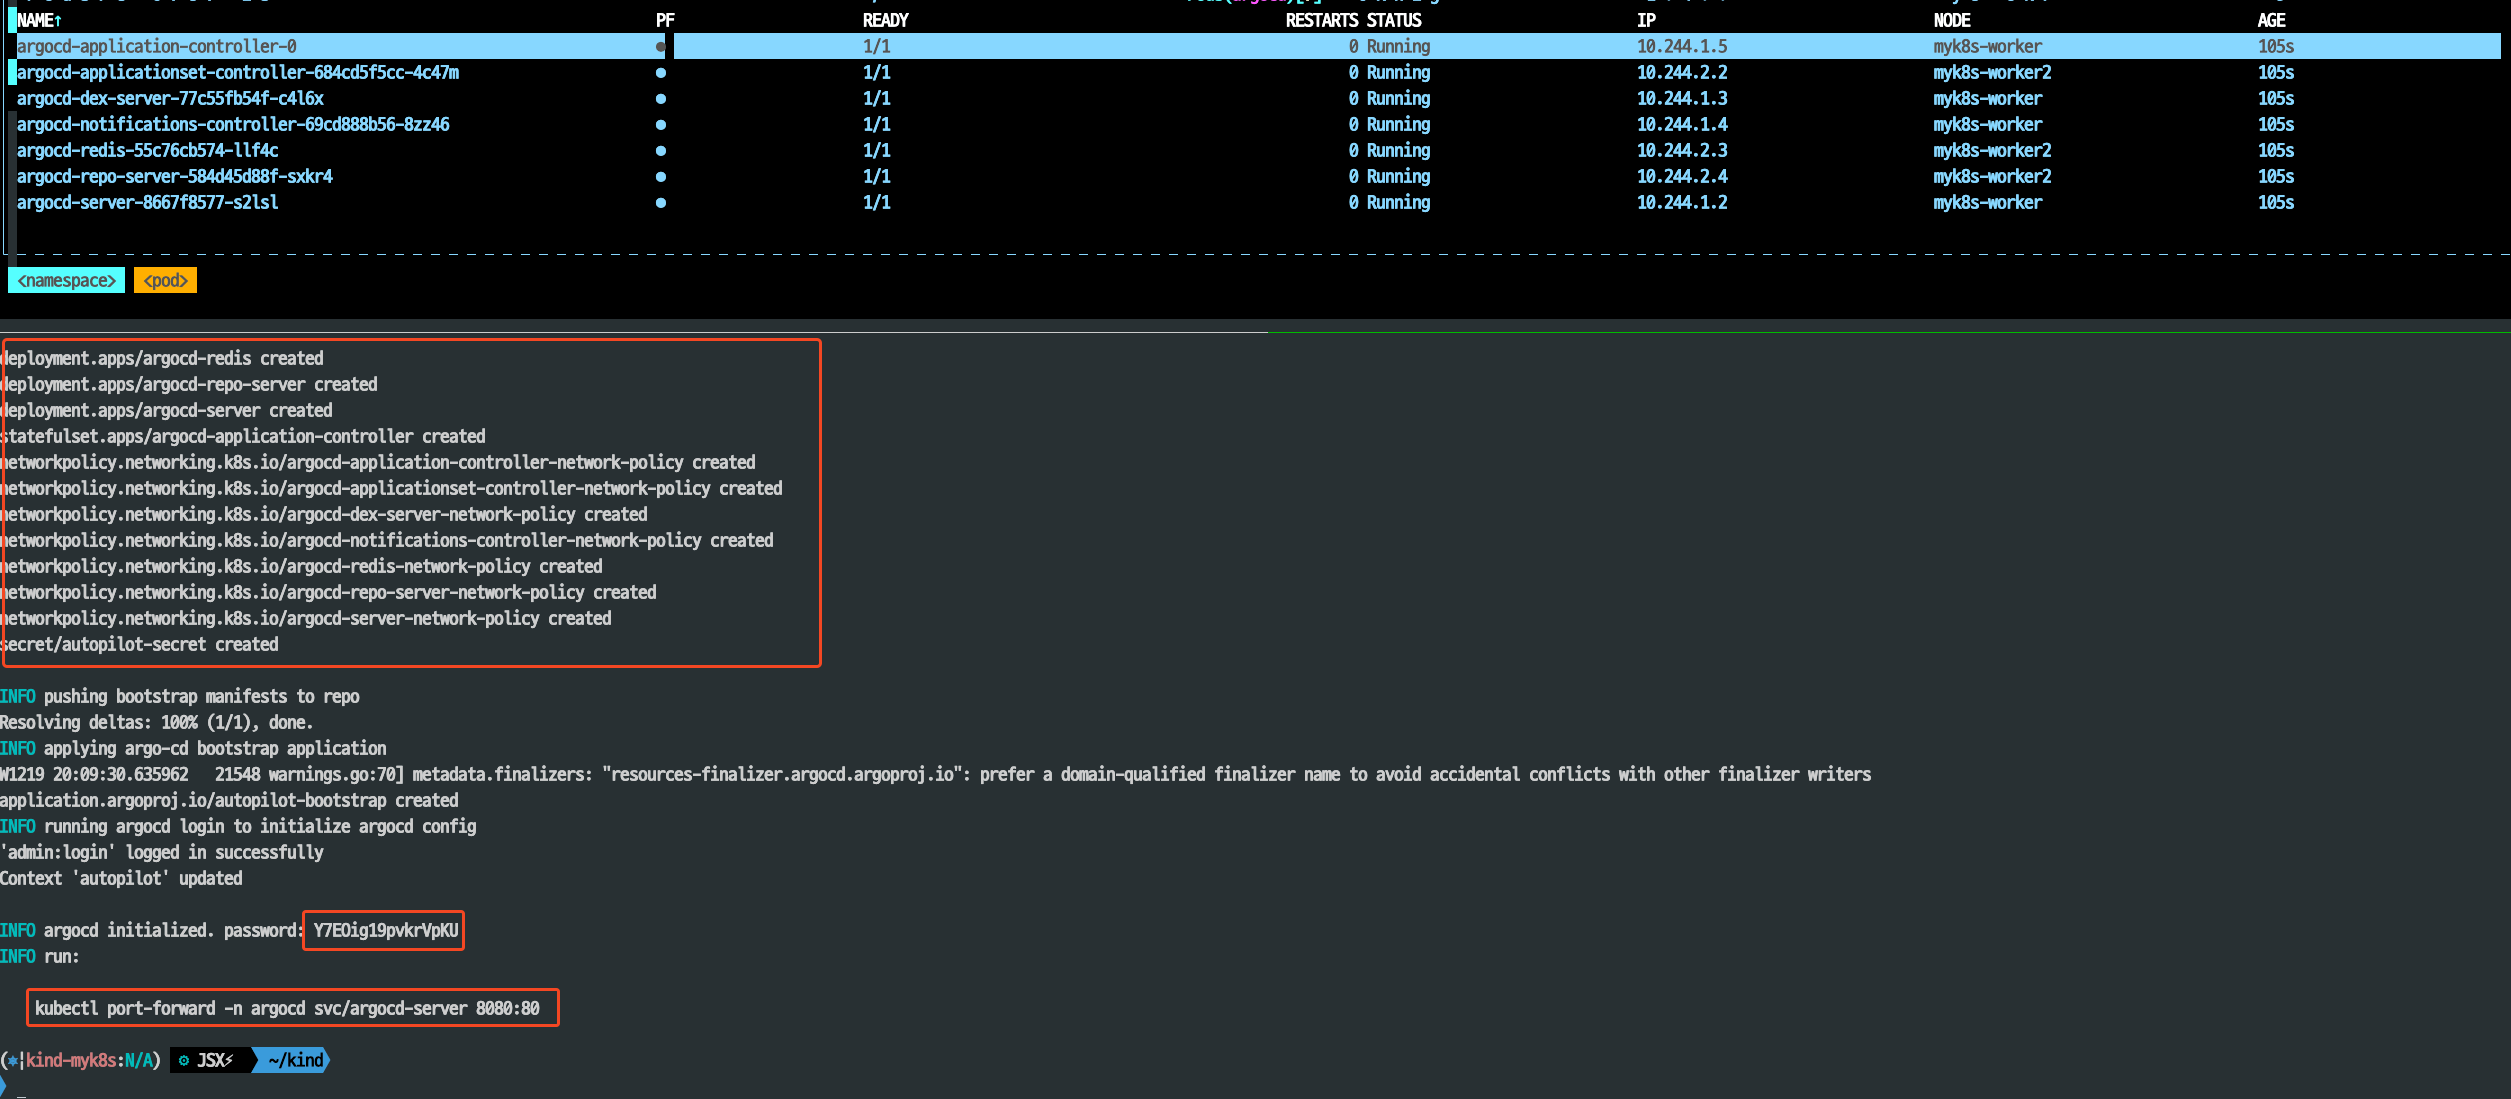2511x1099 pixels.
Task: Select argocd-server-8667f8577-s2lsl pod row
Action: pyautogui.click(x=148, y=203)
